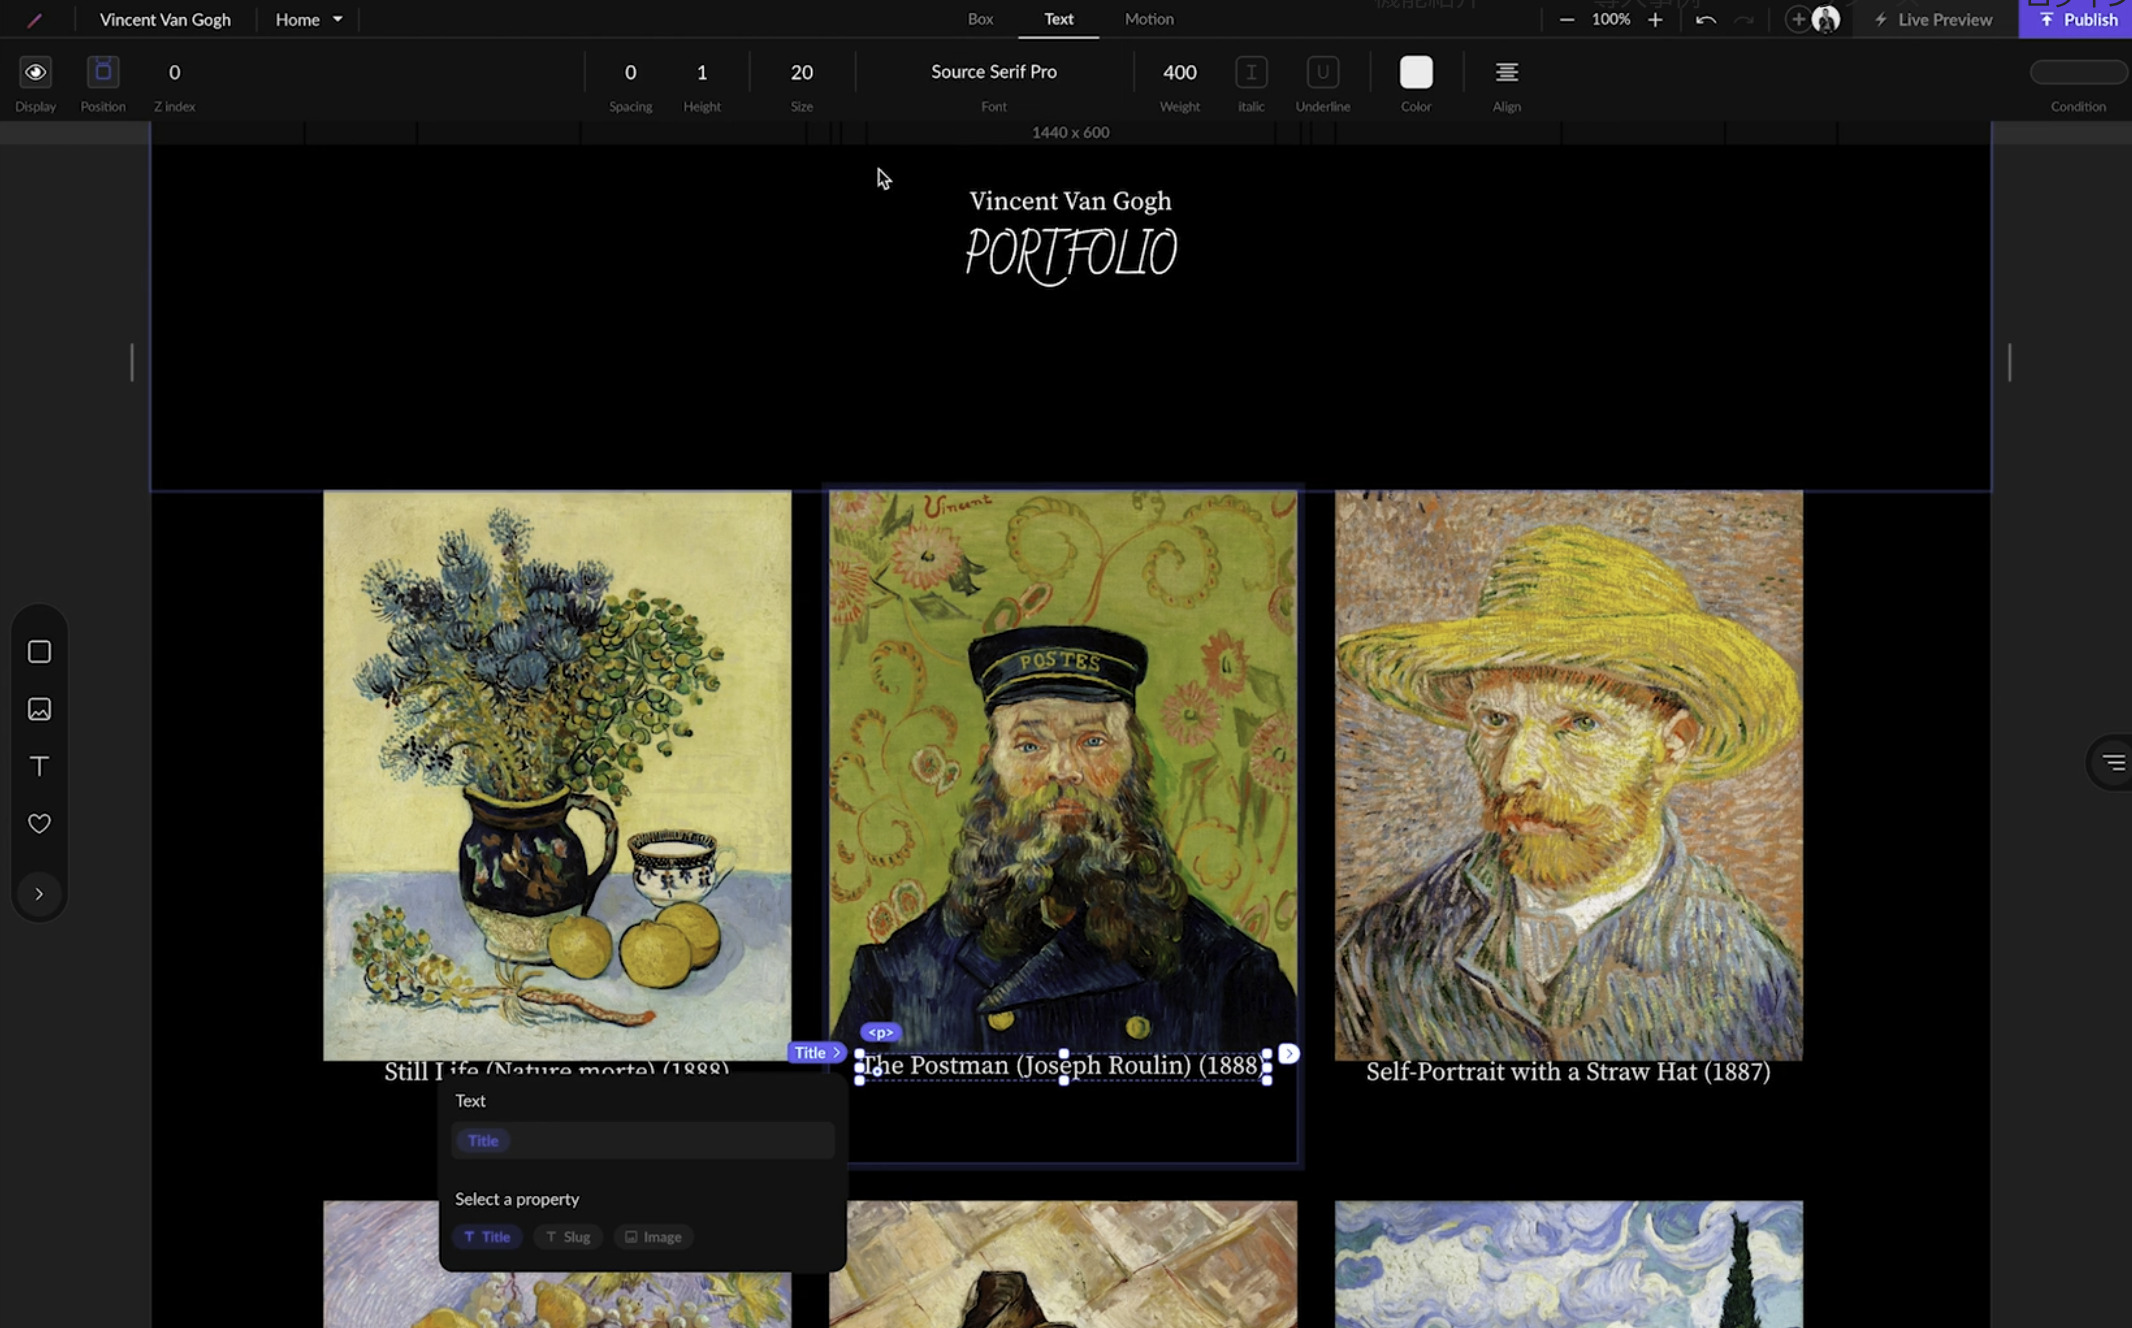
Task: Click the Self-Portrait with a Straw Hat caption
Action: point(1568,1072)
